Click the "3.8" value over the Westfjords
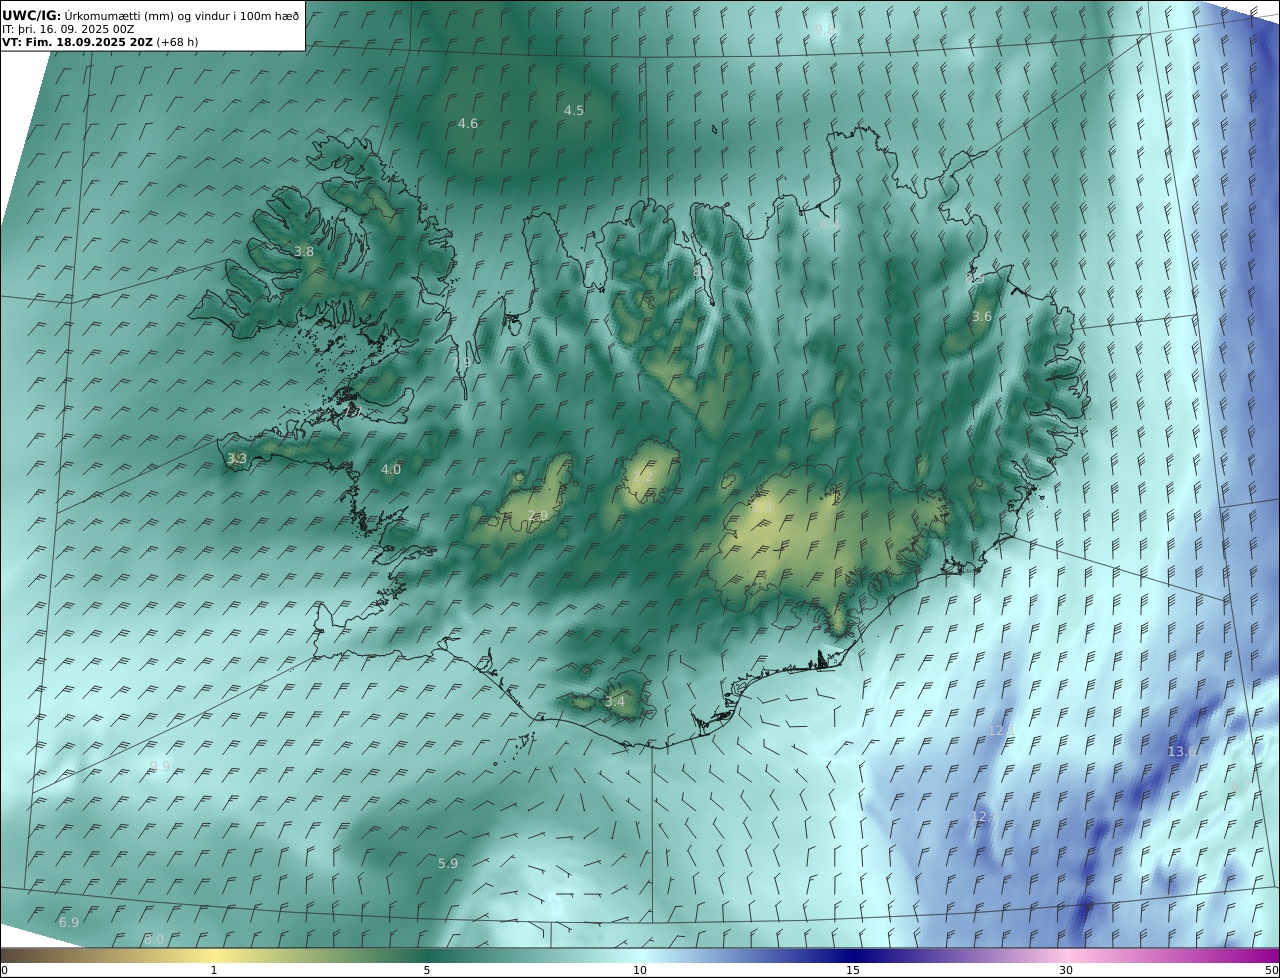 [x=304, y=252]
